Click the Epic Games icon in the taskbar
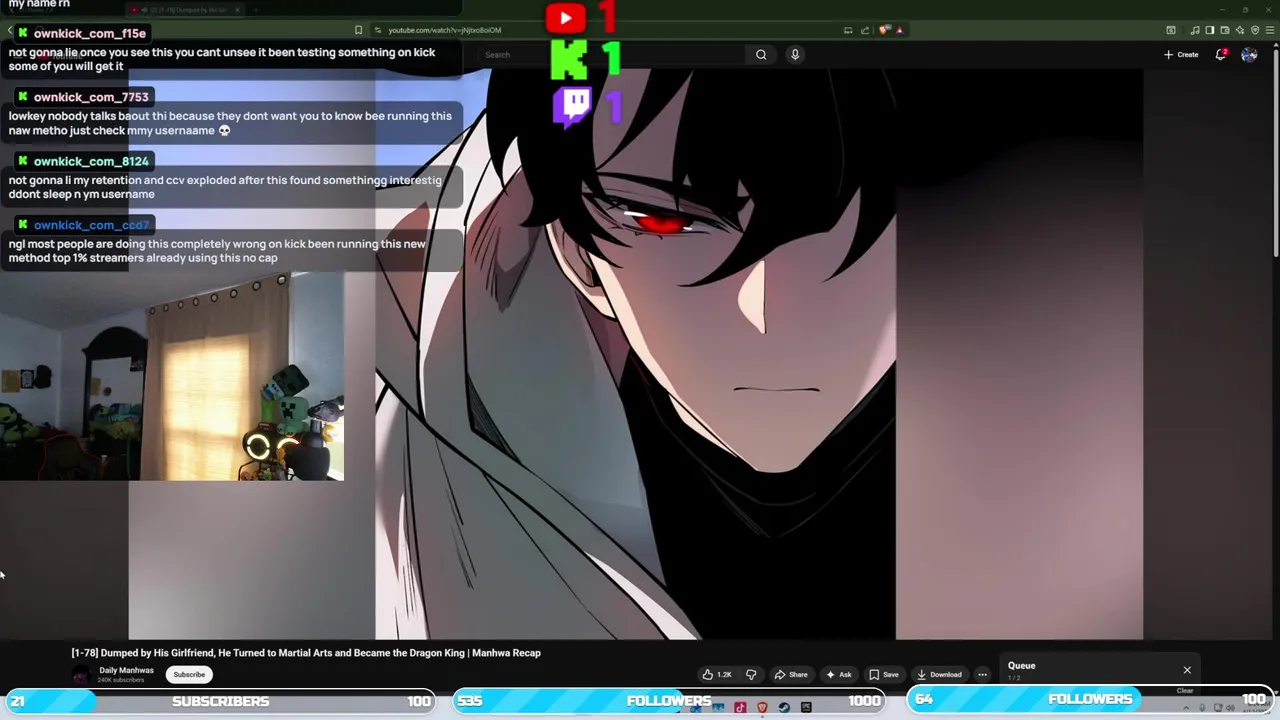 pos(806,708)
